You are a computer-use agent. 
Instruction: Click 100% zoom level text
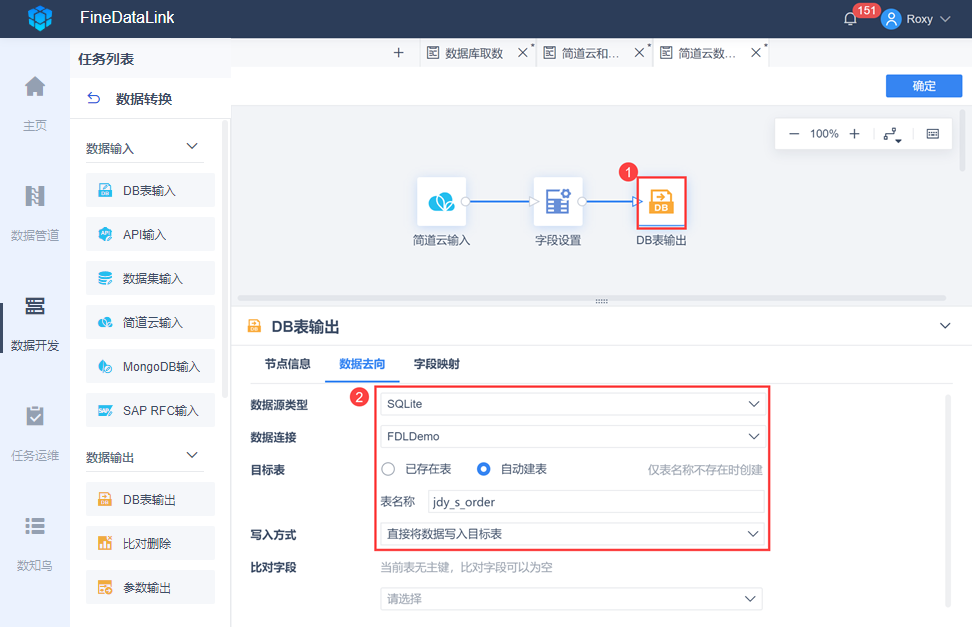click(824, 134)
